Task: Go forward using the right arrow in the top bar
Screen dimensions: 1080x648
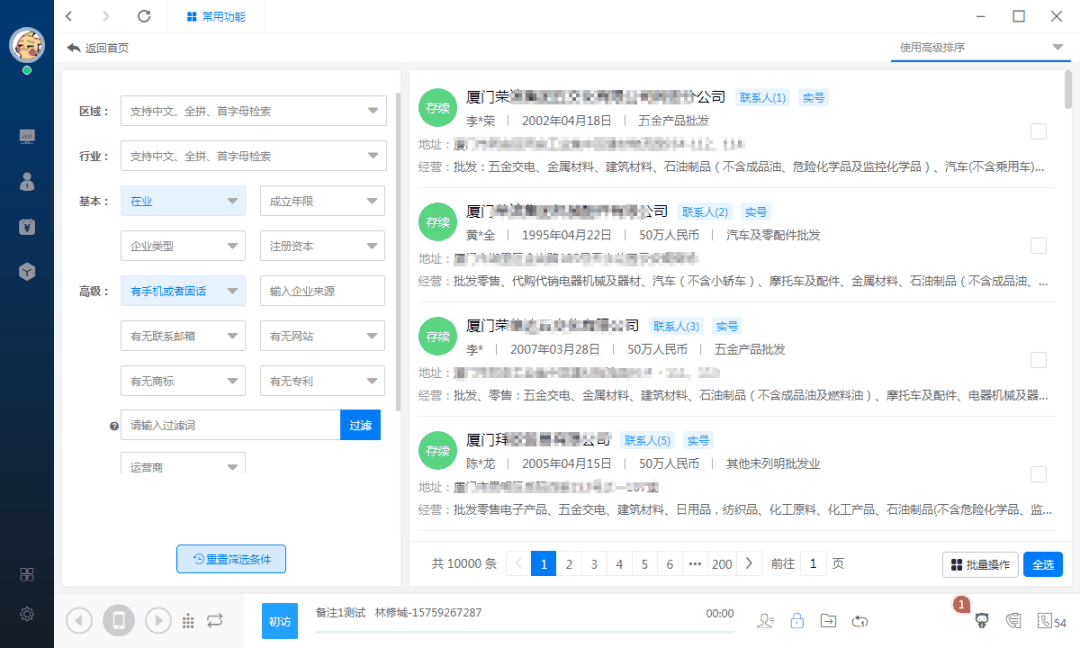Action: point(105,16)
